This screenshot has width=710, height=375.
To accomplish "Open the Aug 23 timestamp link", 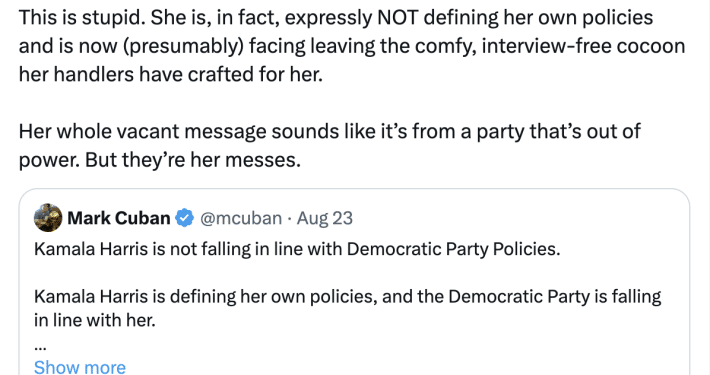I will (x=325, y=218).
